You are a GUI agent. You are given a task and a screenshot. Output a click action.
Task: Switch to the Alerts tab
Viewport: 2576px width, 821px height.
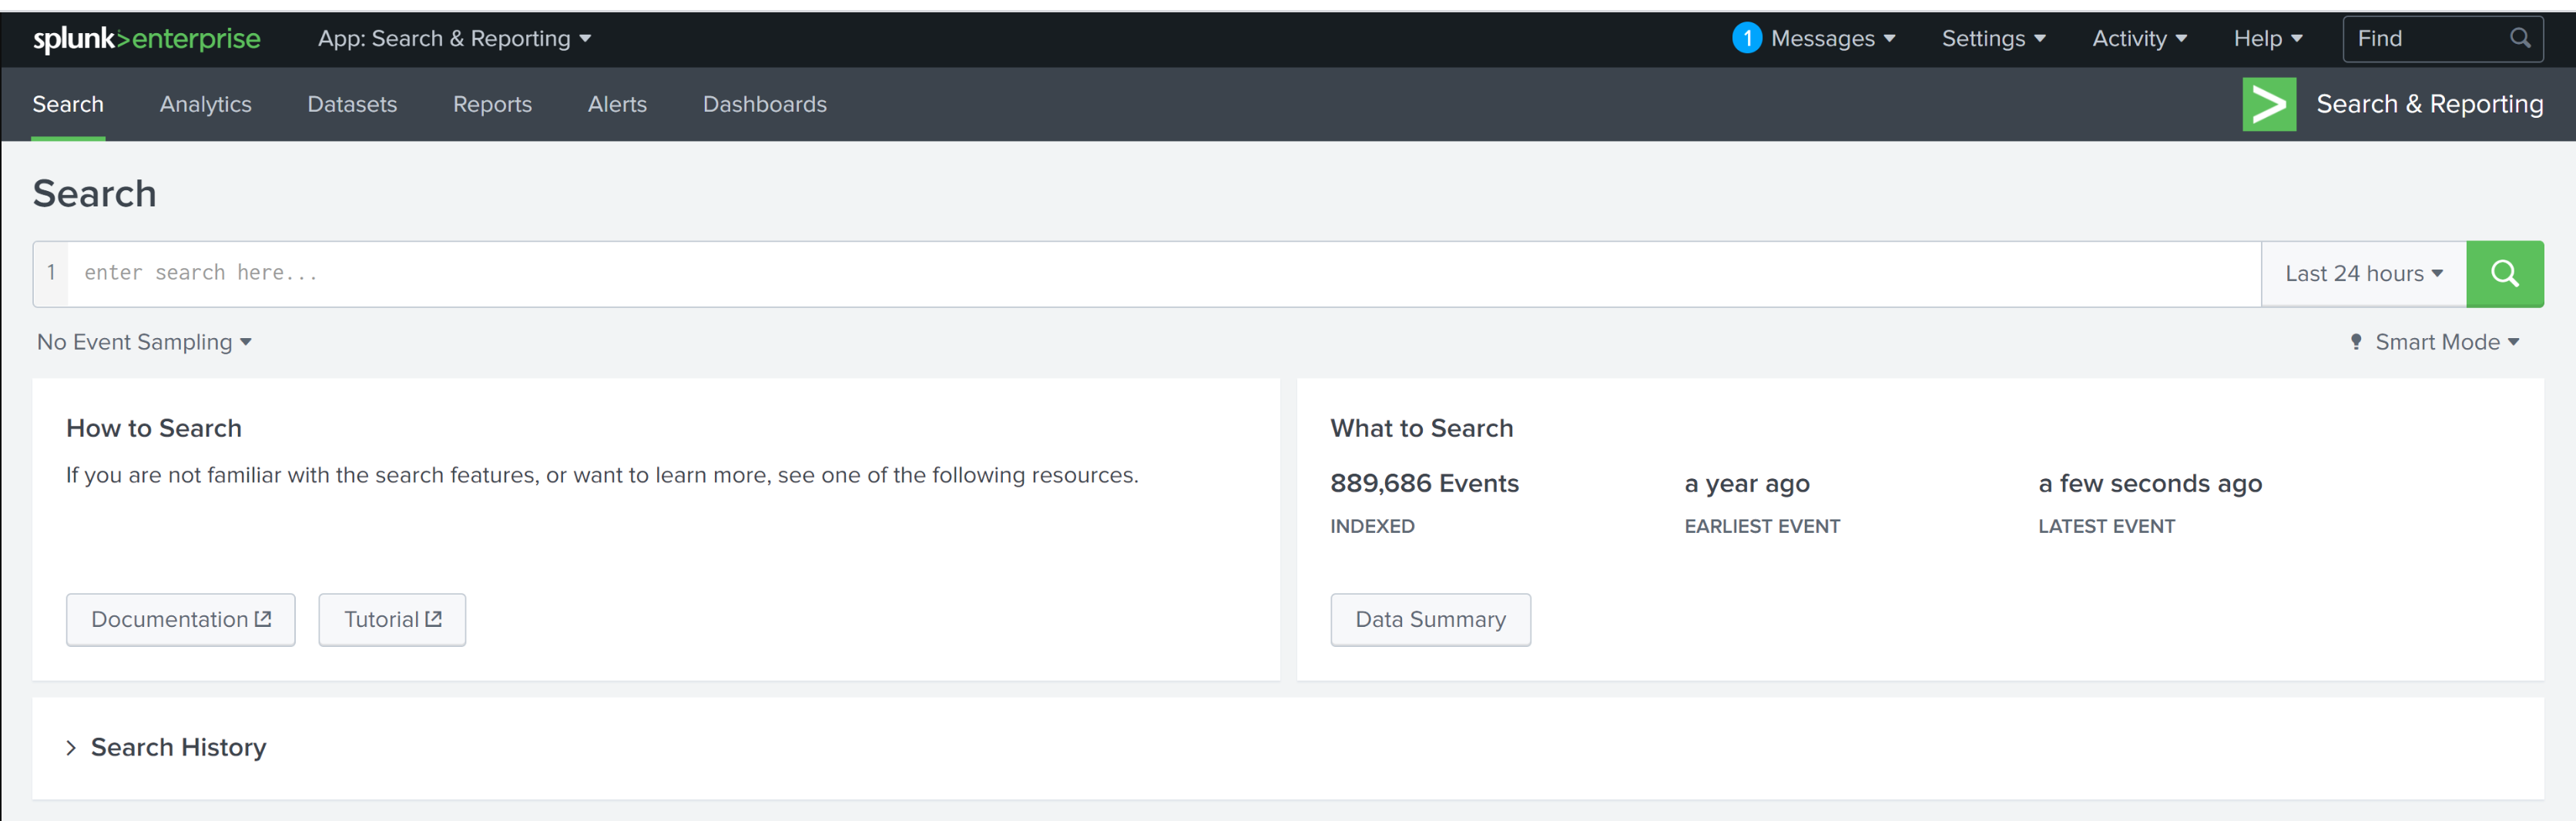pyautogui.click(x=617, y=104)
